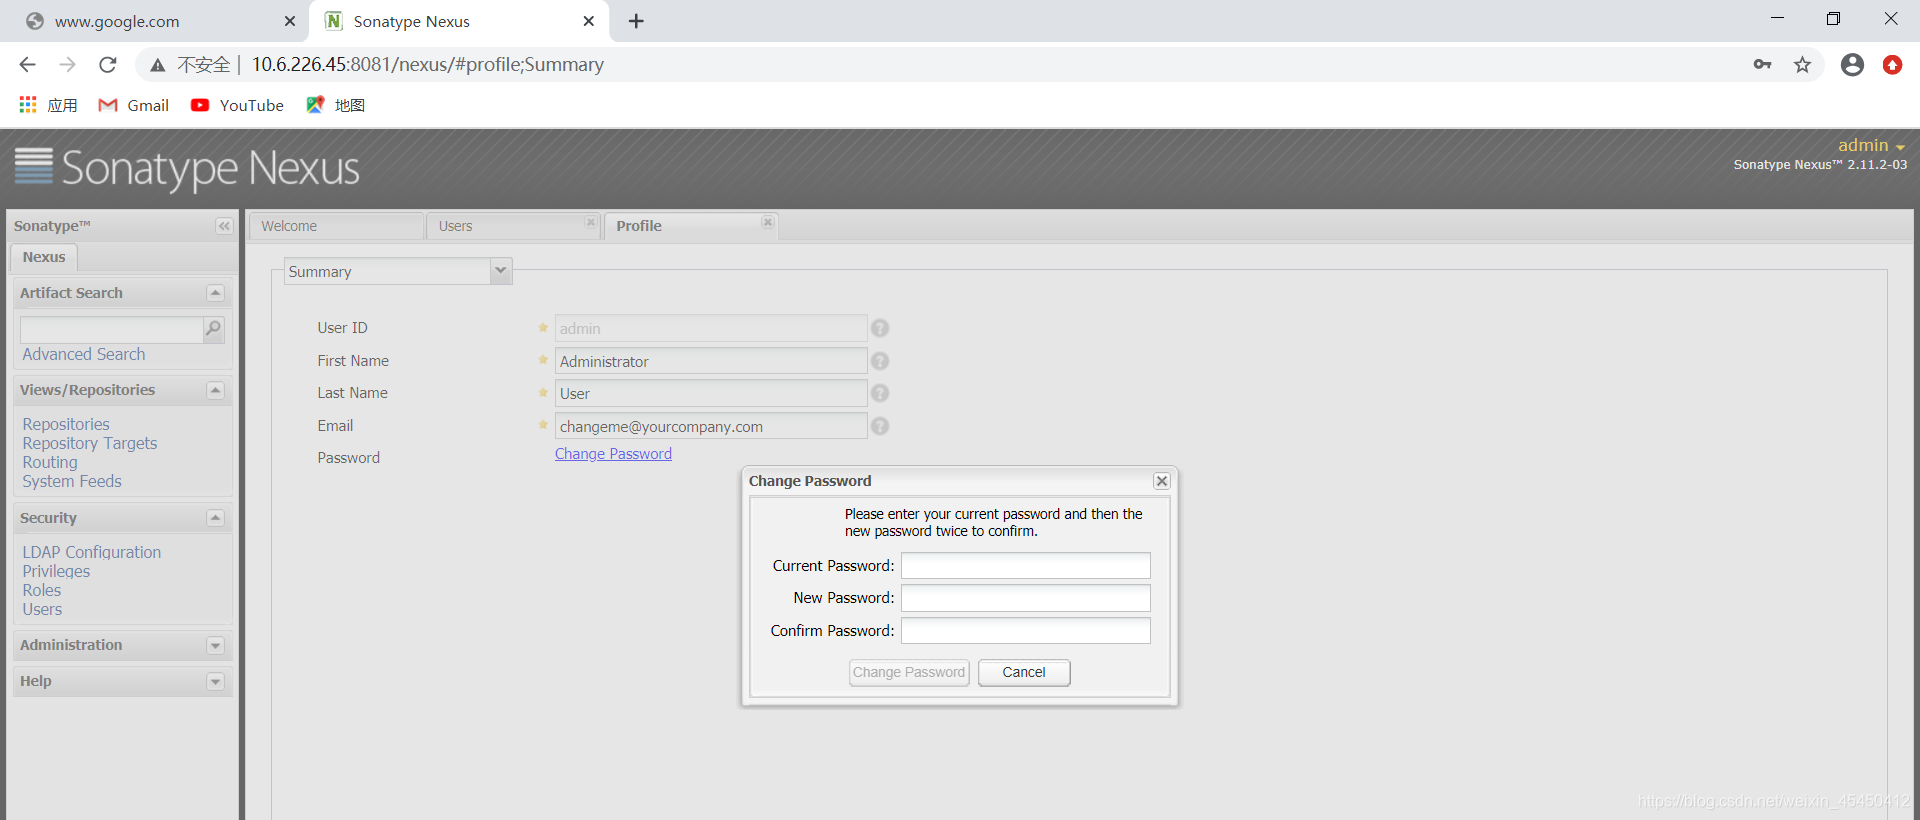Focus the New Password field

(x=1026, y=598)
